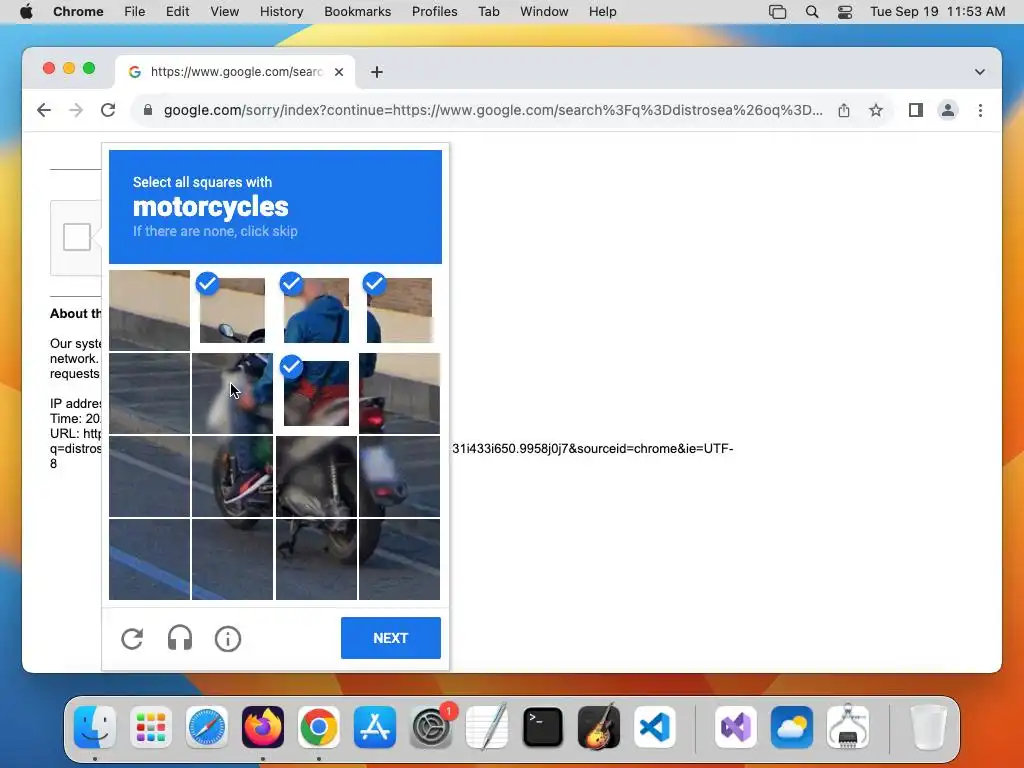Screen dimensions: 1024x768
Task: Select tile with rider's red sneaker
Action: (232, 477)
